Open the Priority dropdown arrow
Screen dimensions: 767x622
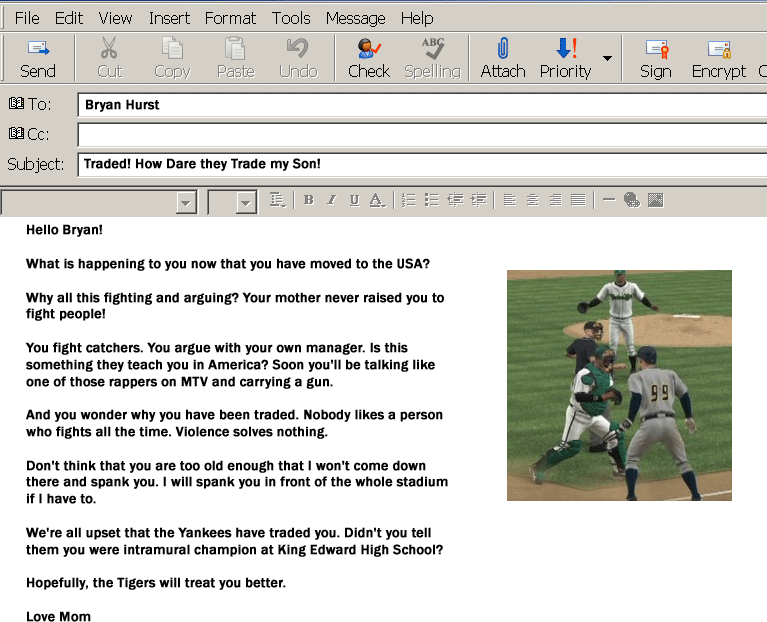[x=607, y=58]
